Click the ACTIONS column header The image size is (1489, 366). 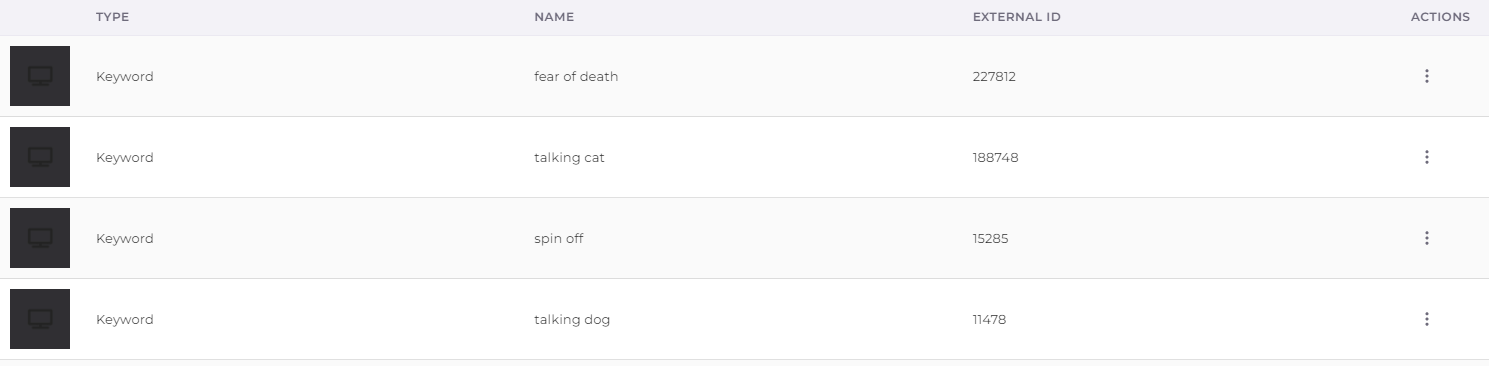tap(1440, 17)
